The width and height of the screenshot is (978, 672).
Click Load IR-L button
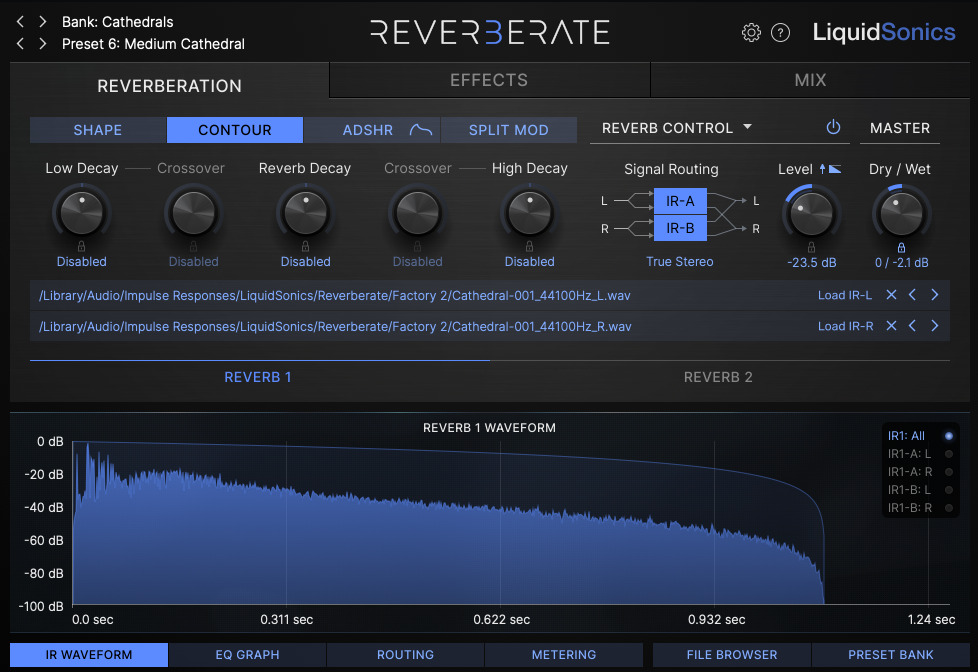[x=845, y=295]
